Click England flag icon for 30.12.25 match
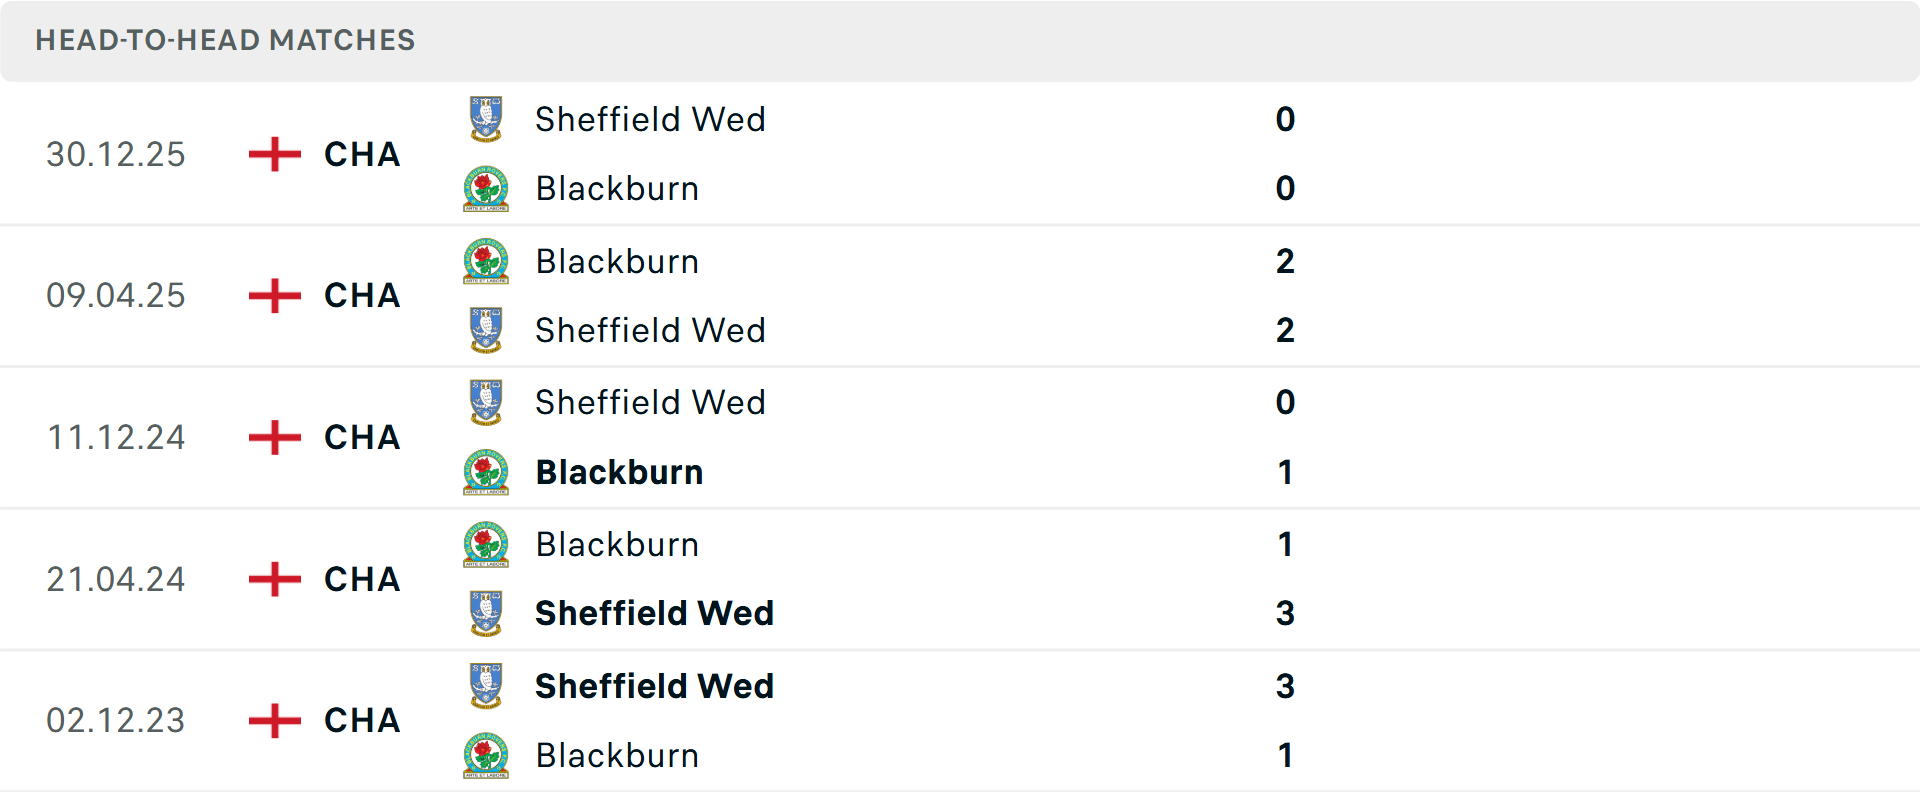 274,154
